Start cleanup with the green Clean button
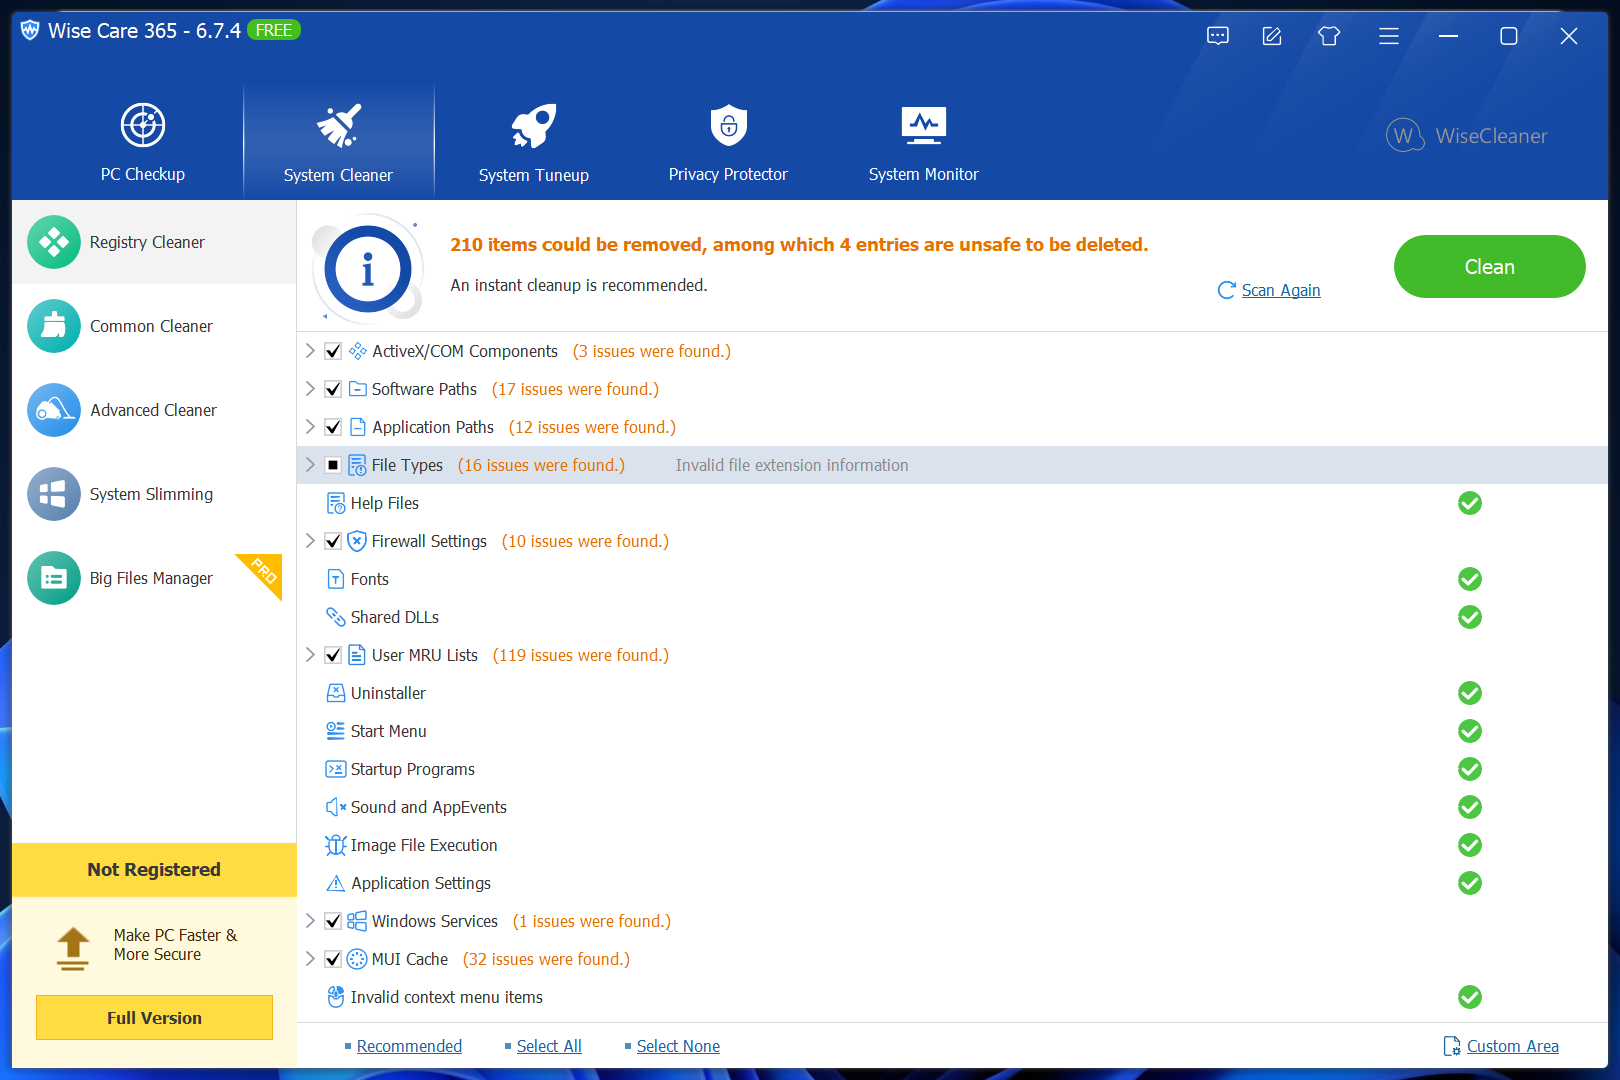The height and width of the screenshot is (1080, 1620). pyautogui.click(x=1490, y=267)
